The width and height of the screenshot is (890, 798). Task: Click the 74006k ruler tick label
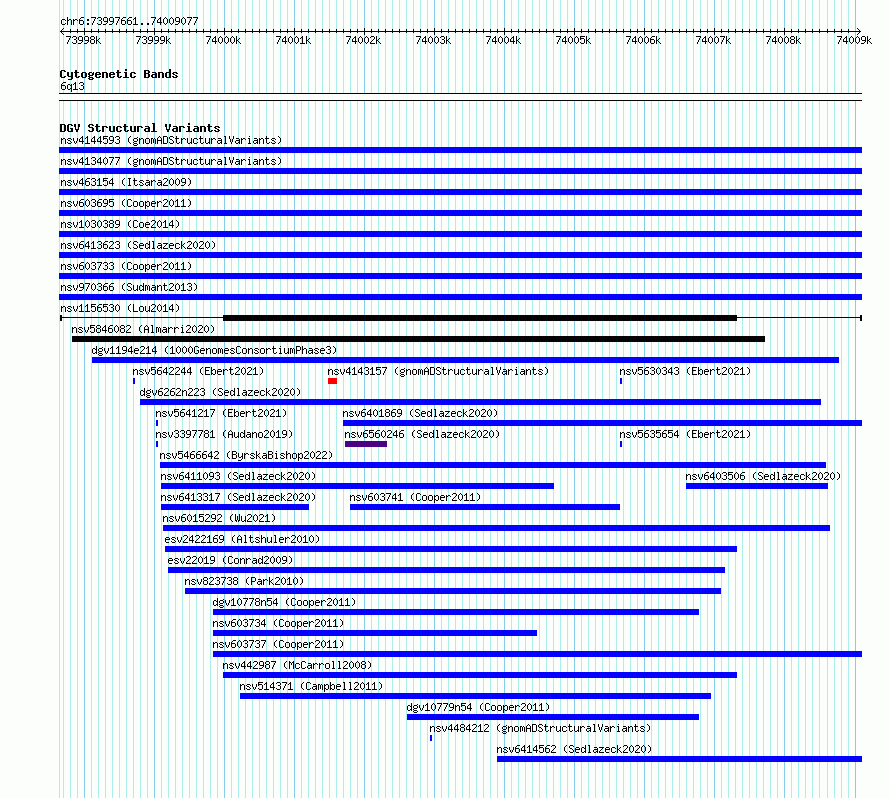[x=643, y=40]
